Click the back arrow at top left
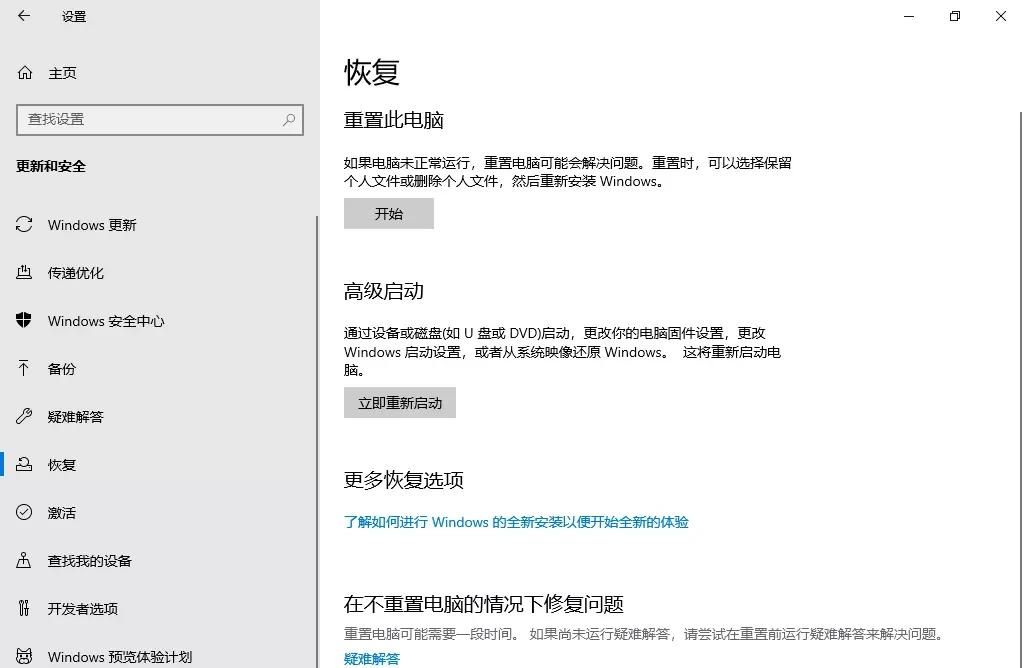The image size is (1024, 668). (x=24, y=16)
